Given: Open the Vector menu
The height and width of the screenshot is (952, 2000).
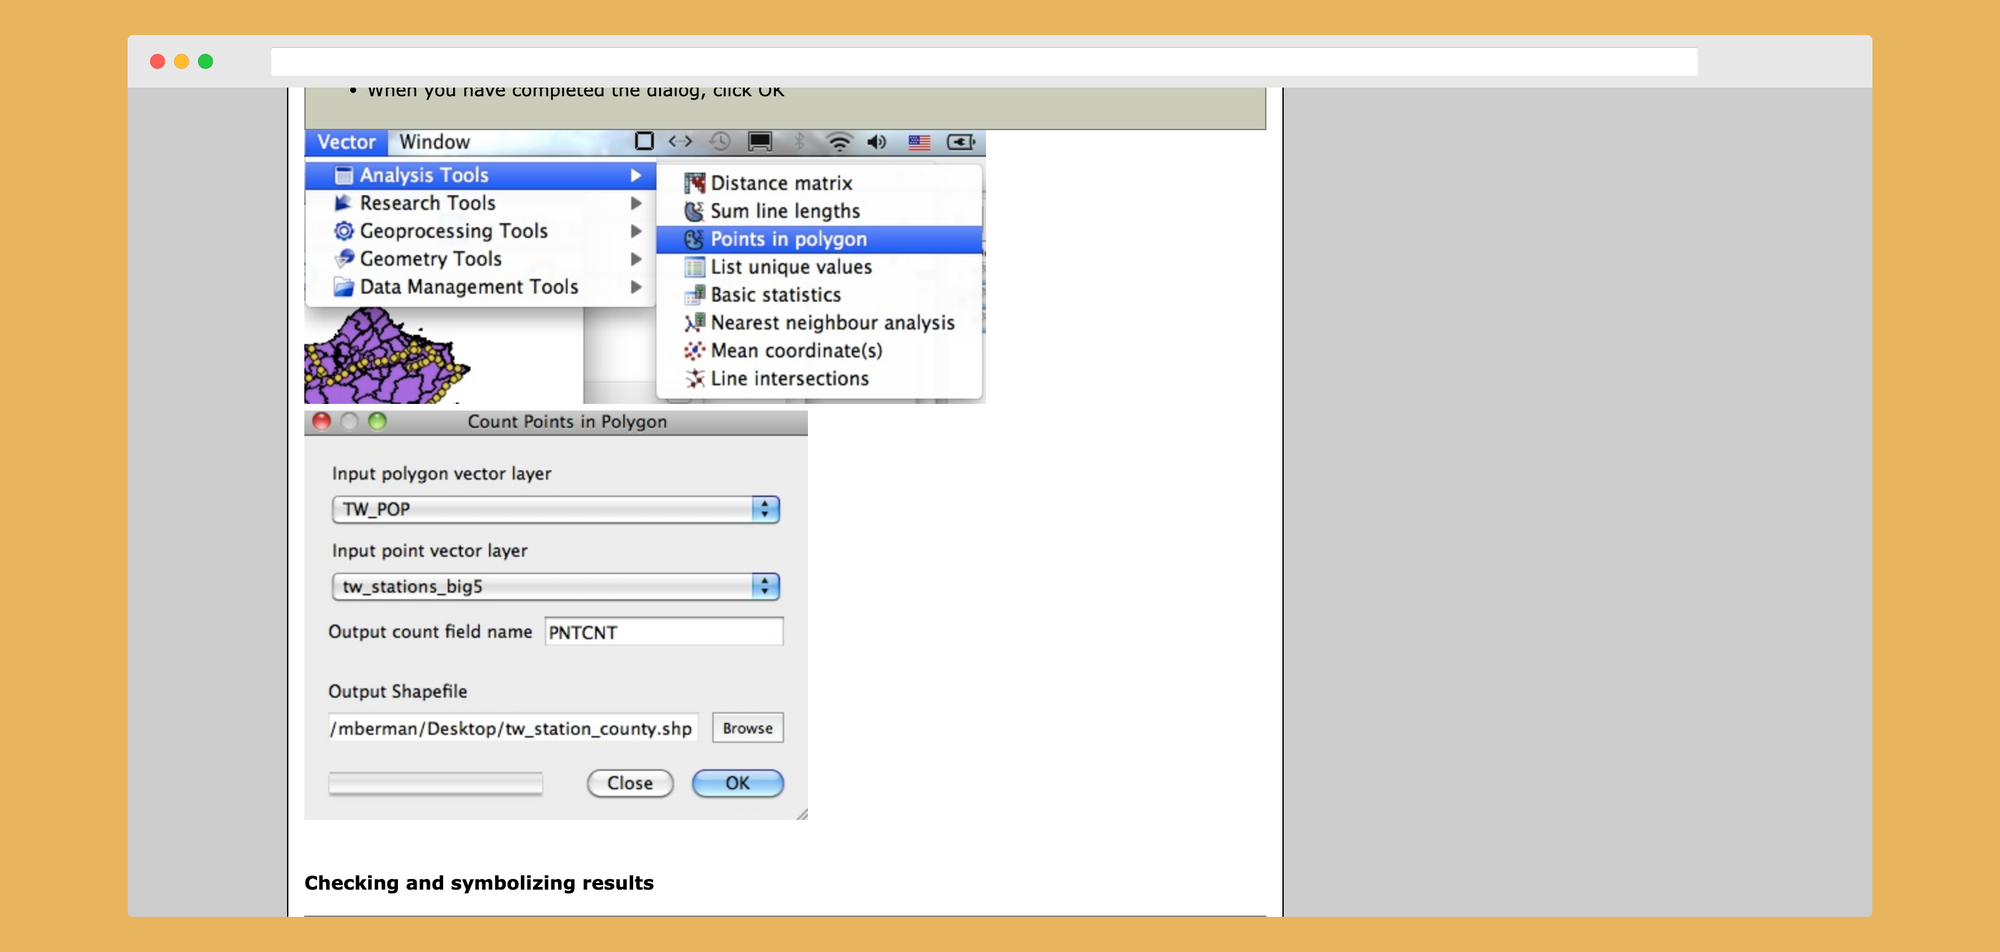Looking at the screenshot, I should click(x=346, y=142).
